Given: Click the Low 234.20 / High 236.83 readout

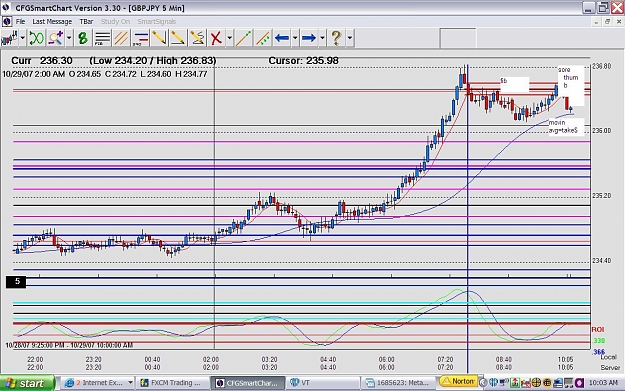Looking at the screenshot, I should point(153,61).
